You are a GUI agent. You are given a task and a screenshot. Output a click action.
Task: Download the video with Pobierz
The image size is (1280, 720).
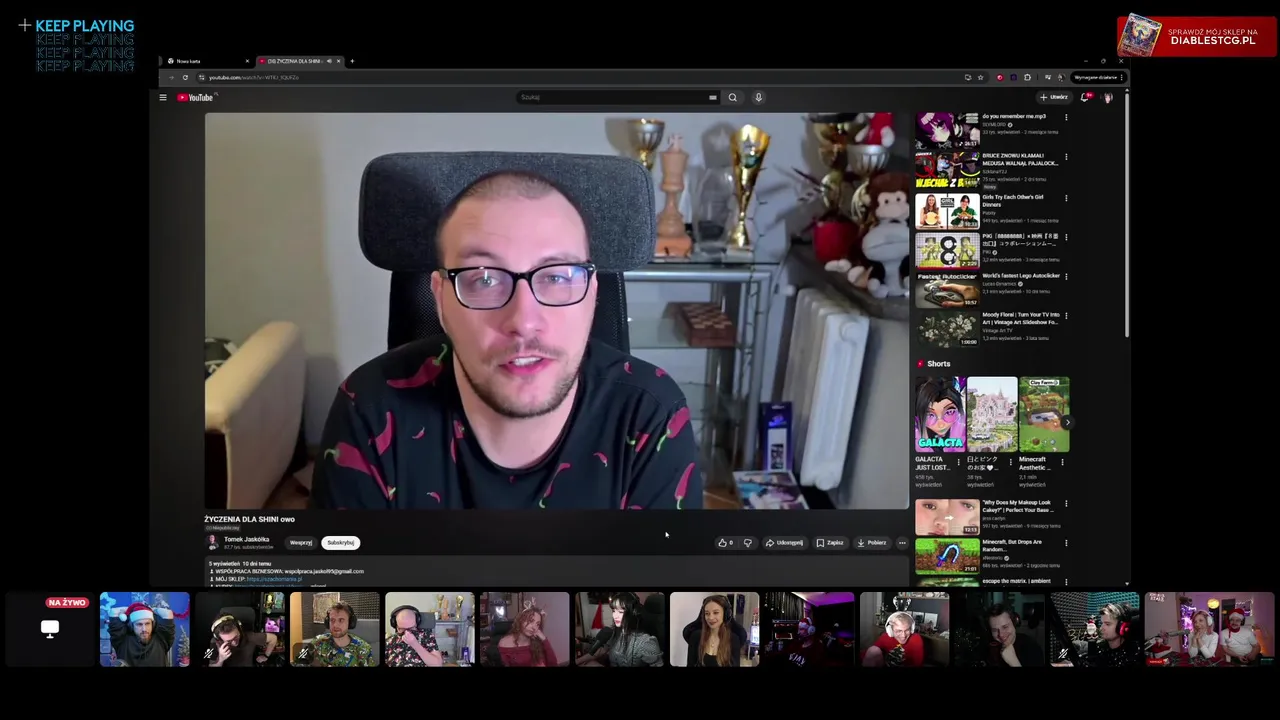tap(872, 543)
